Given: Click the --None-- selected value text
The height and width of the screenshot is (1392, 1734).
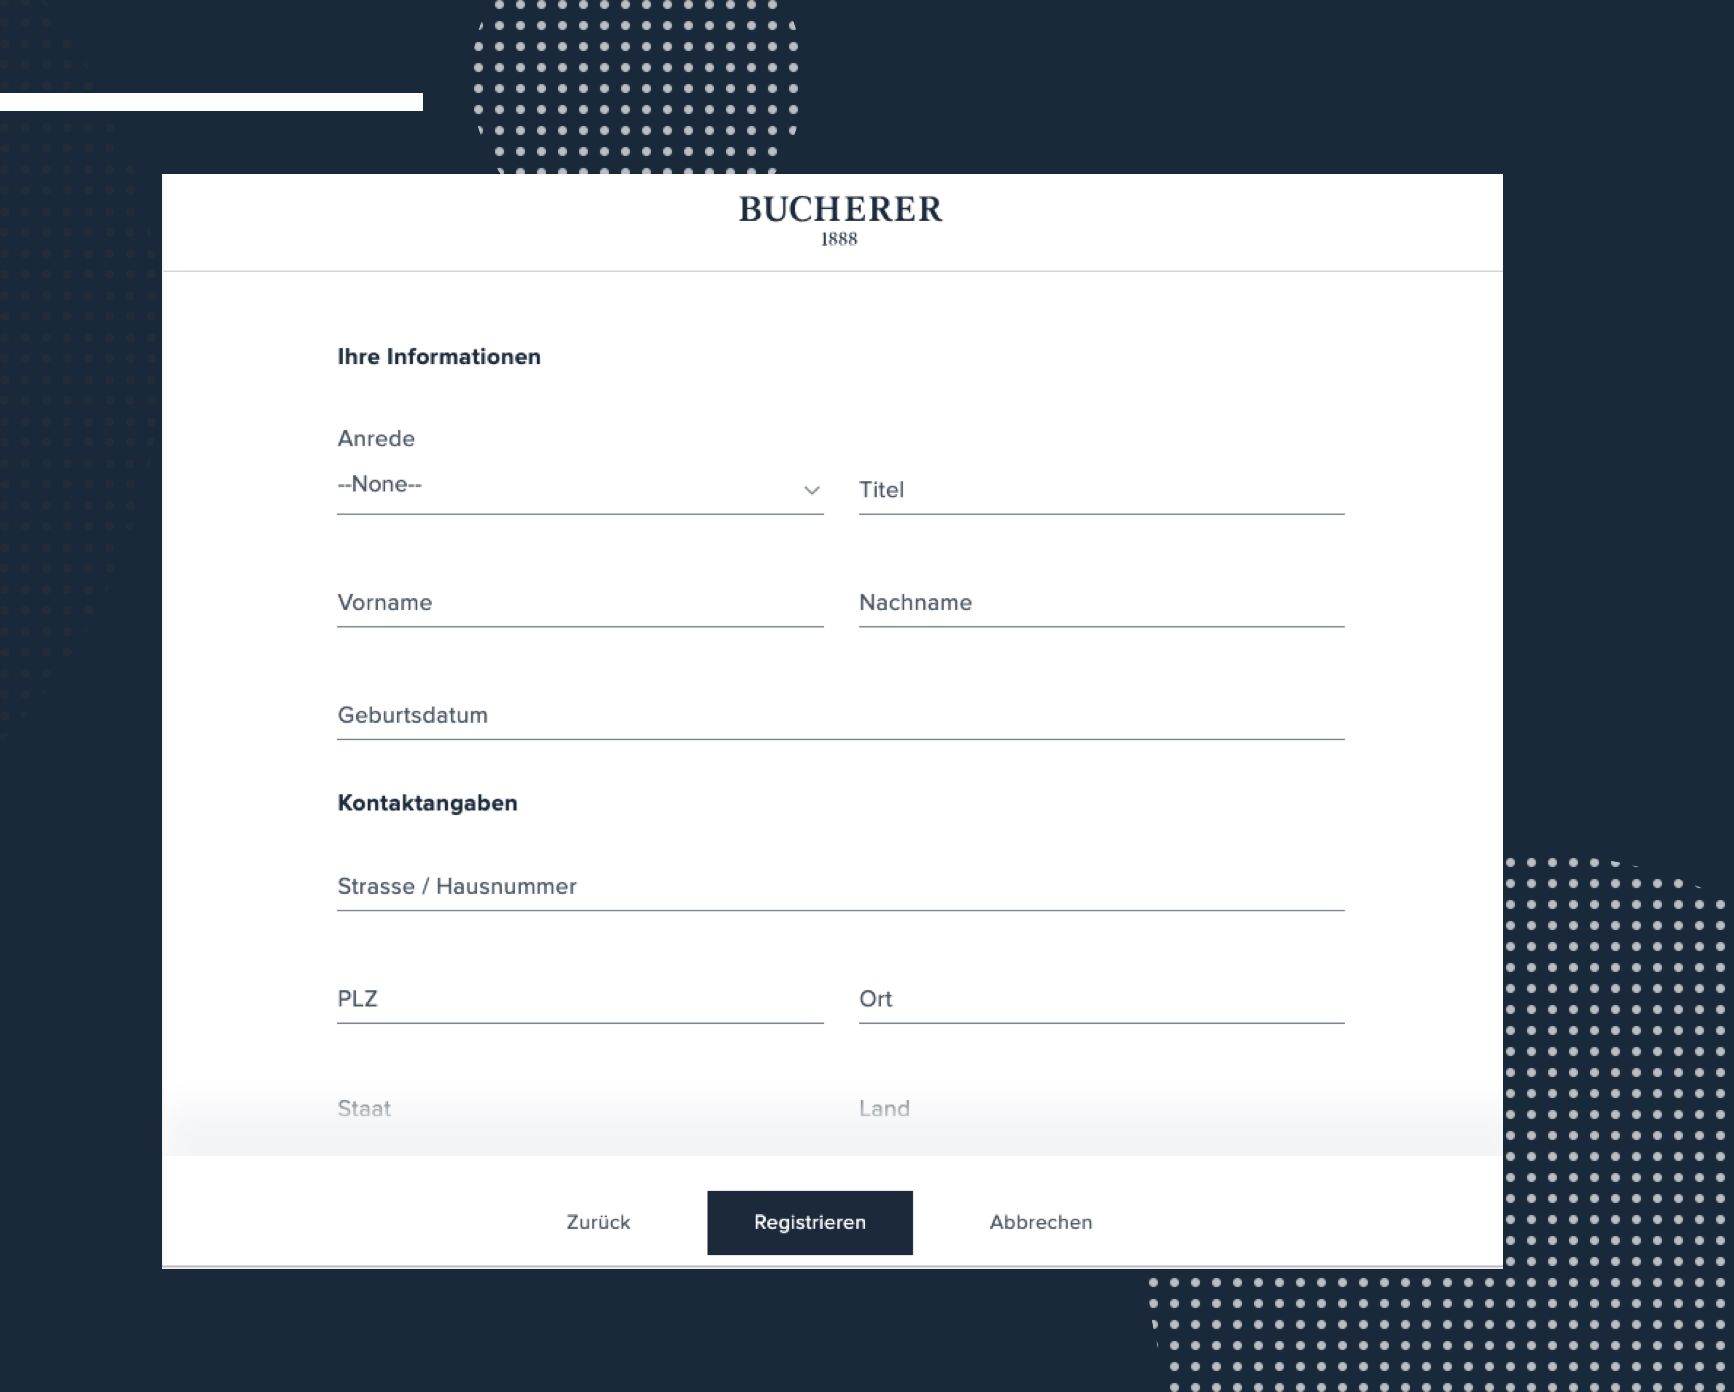Looking at the screenshot, I should pos(380,484).
